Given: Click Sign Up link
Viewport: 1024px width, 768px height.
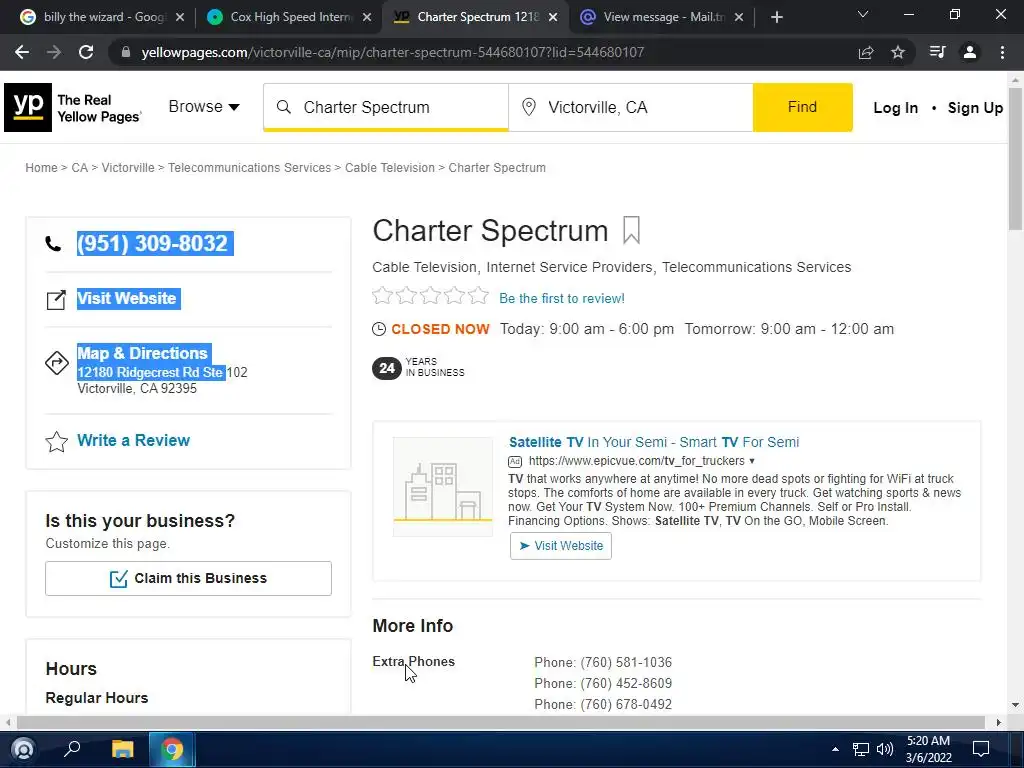Looking at the screenshot, I should [x=975, y=108].
